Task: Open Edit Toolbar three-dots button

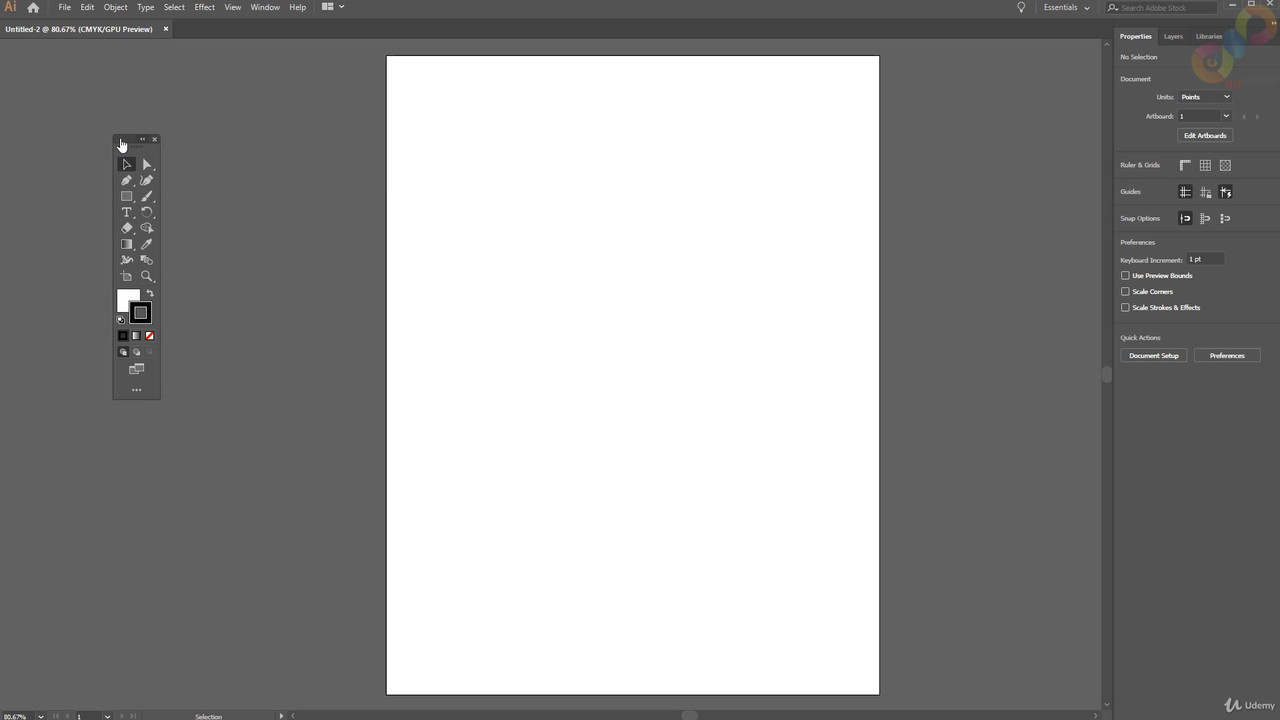Action: click(x=136, y=390)
